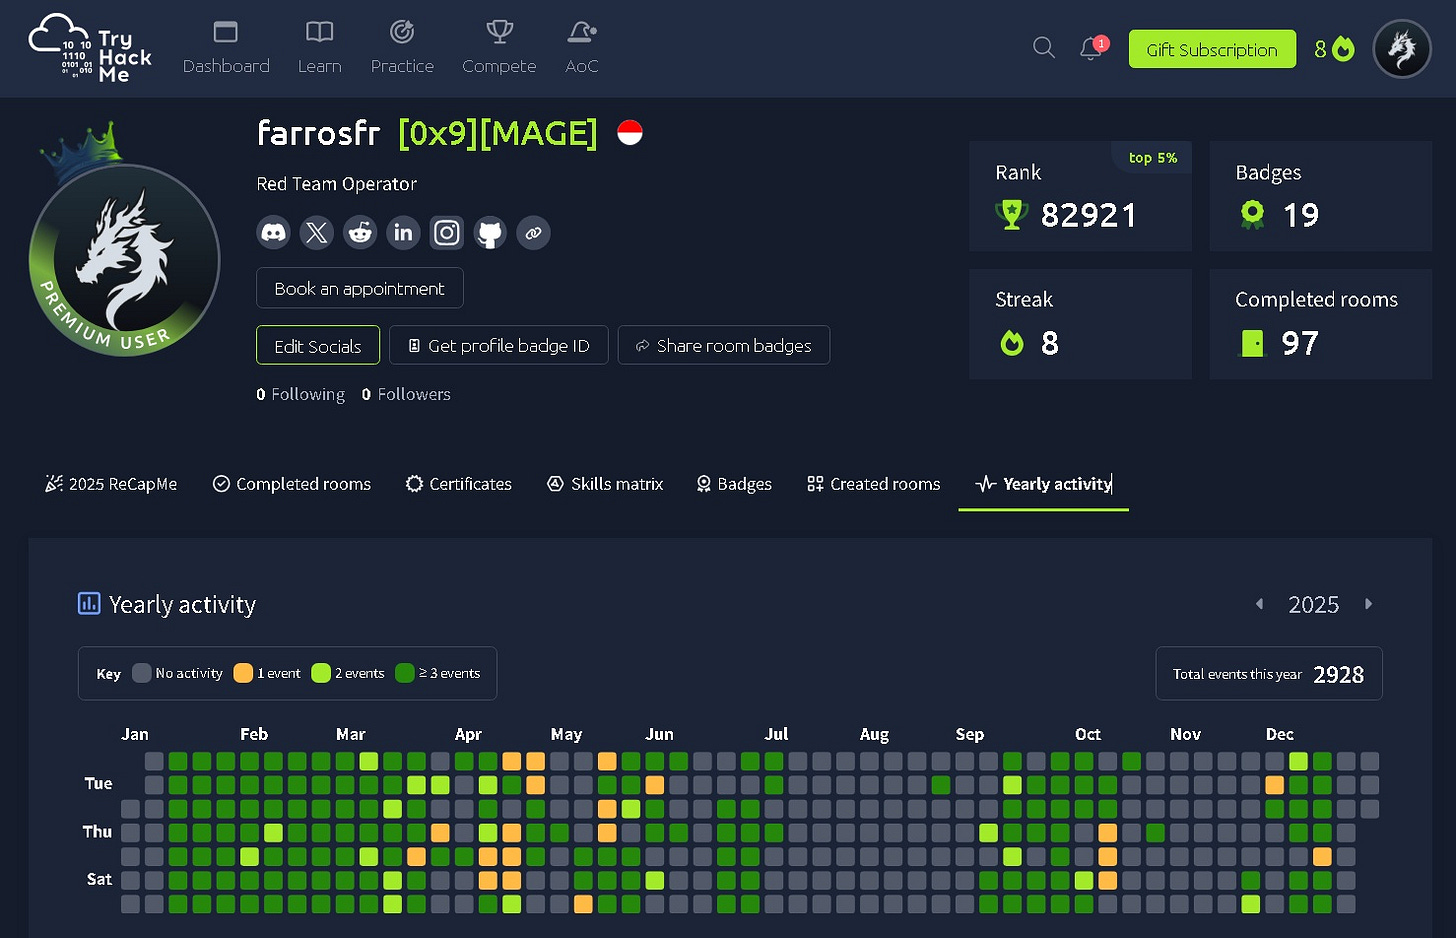This screenshot has width=1456, height=938.
Task: Click the Streak flame icon in stats
Action: (x=1012, y=343)
